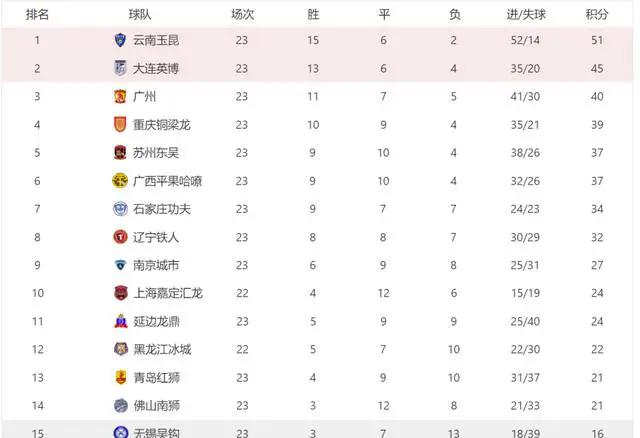Click the 排名 header label

[37, 15]
